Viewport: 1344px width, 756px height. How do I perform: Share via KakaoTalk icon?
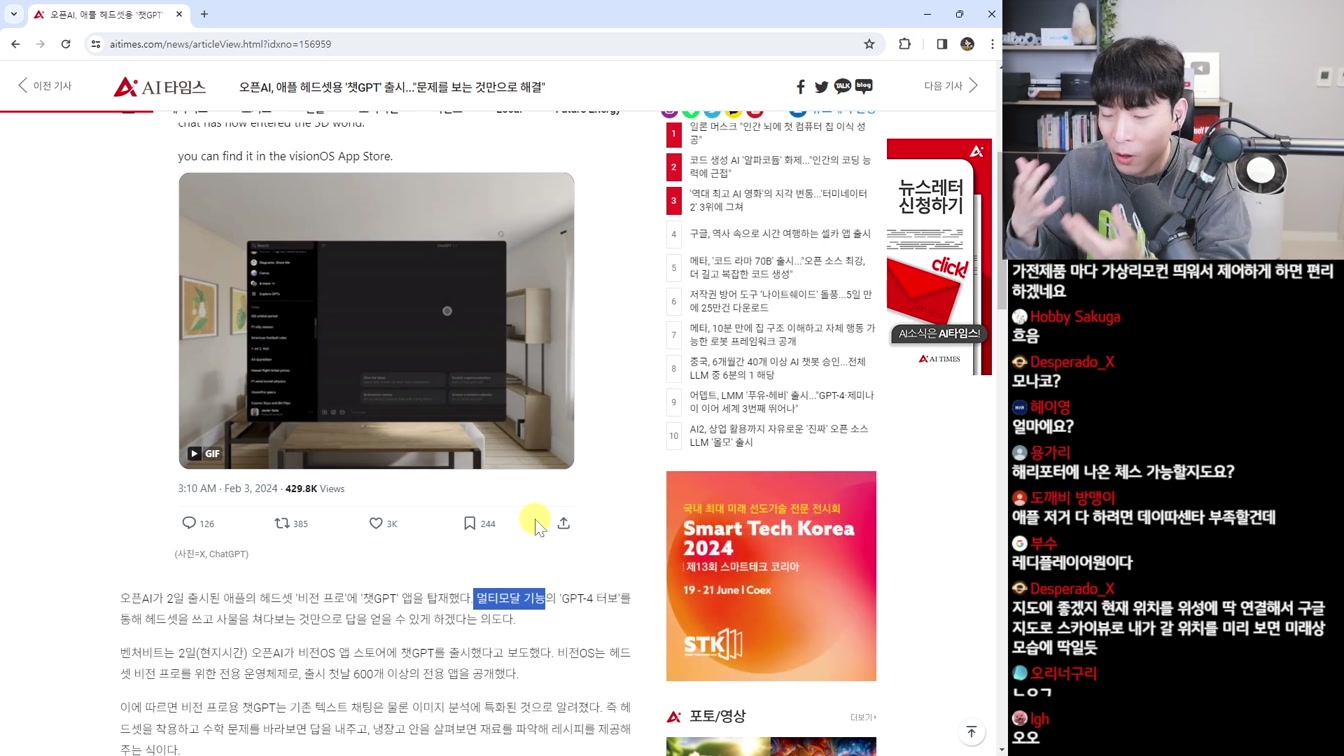(x=842, y=87)
